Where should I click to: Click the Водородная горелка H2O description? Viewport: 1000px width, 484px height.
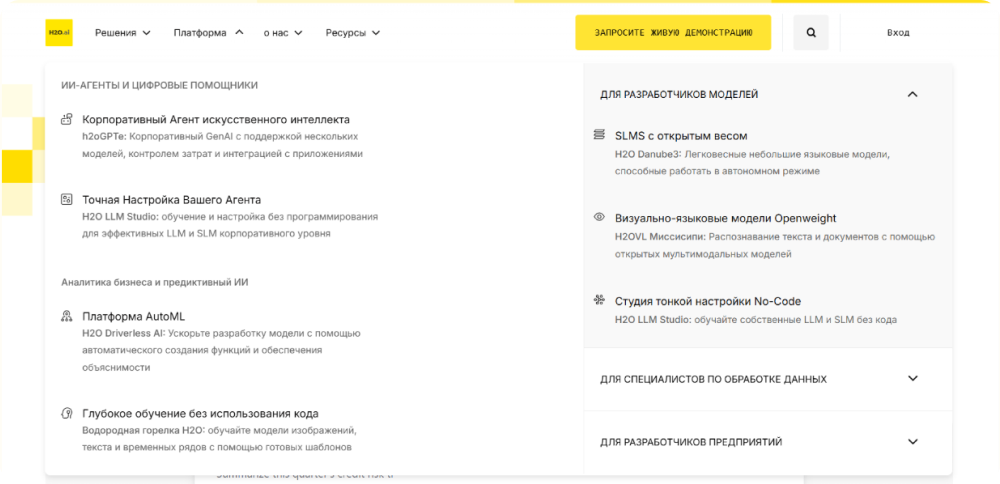coord(219,439)
